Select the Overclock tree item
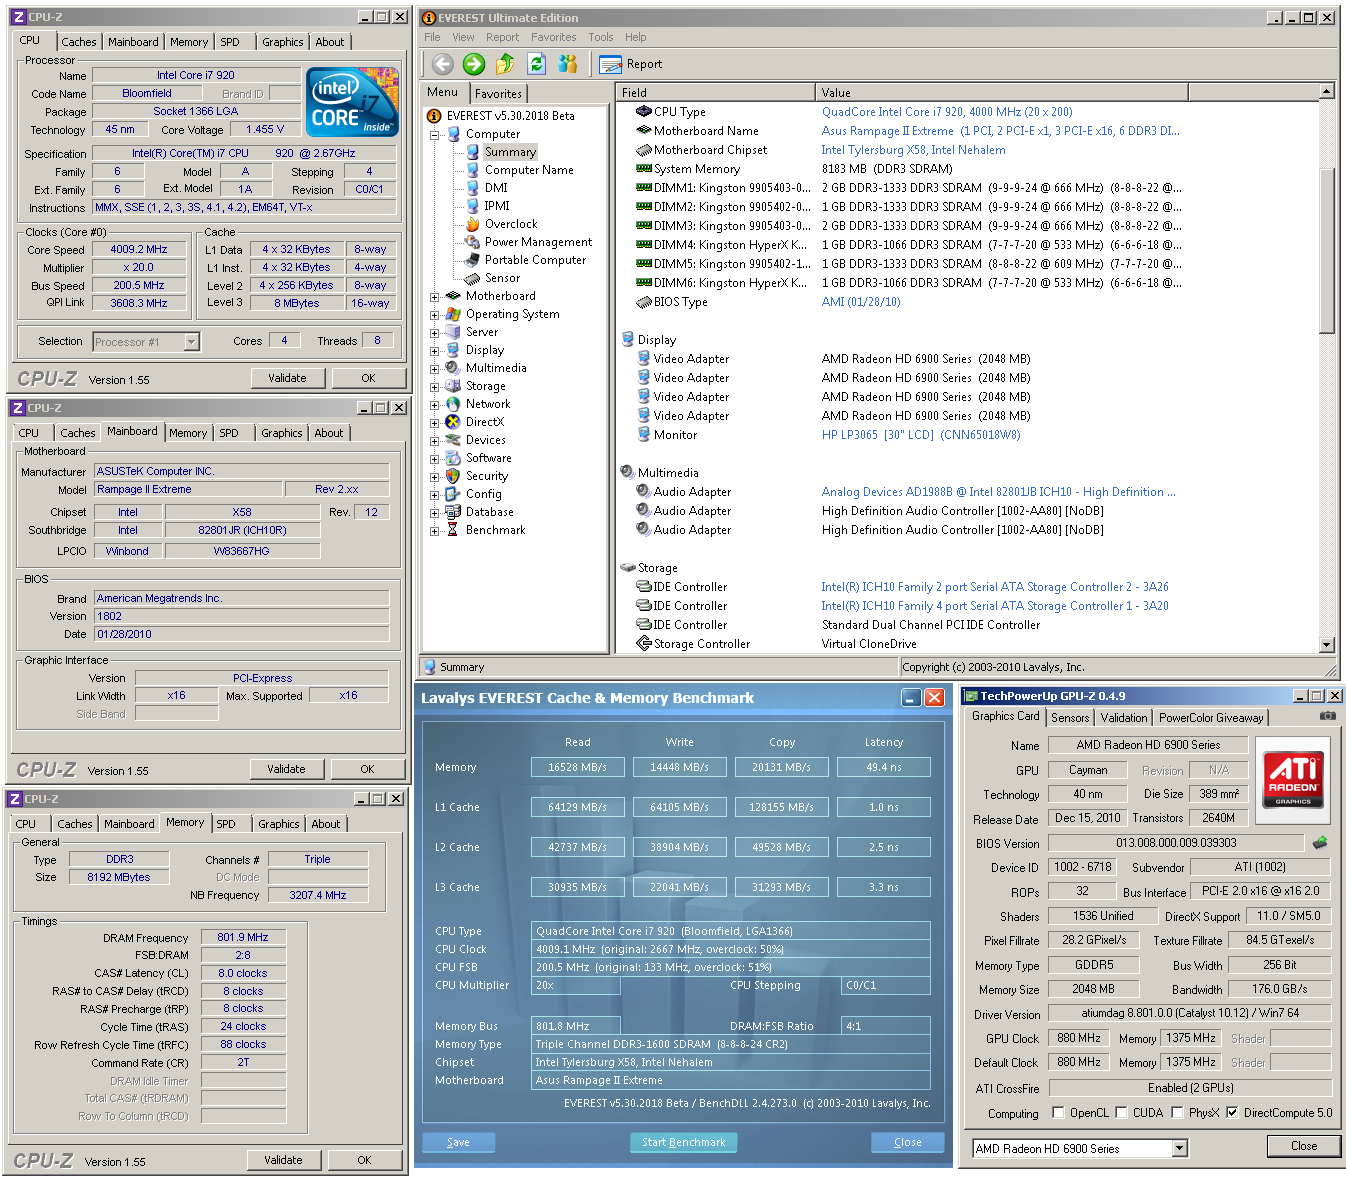This screenshot has height=1179, width=1346. (x=511, y=224)
